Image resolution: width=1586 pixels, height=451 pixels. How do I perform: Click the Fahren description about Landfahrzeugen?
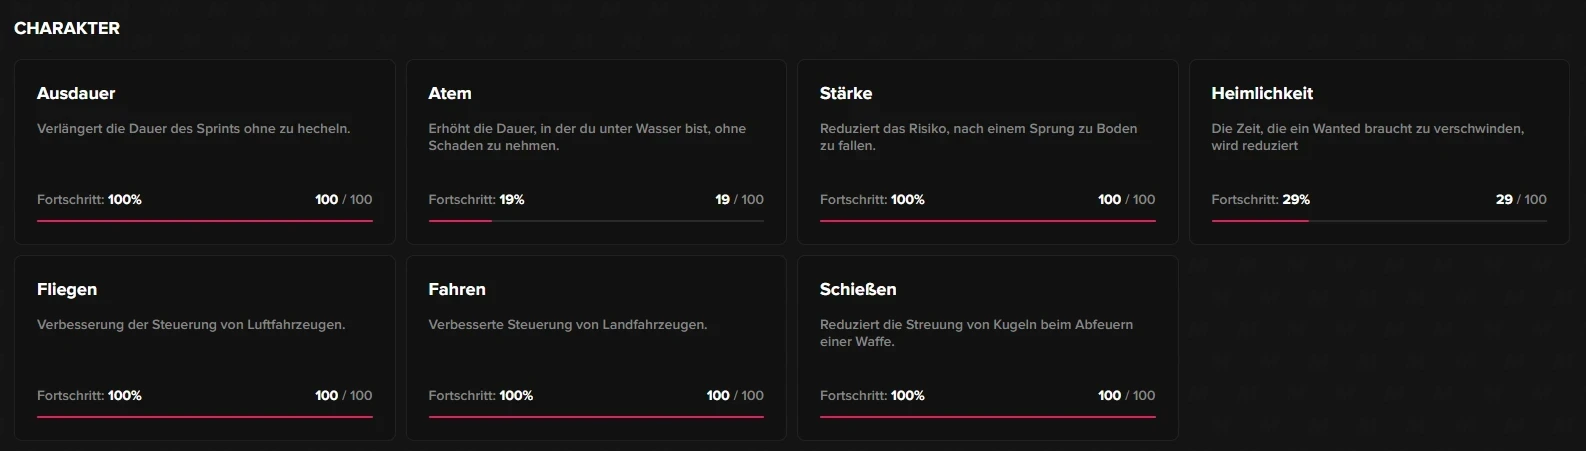(x=567, y=324)
